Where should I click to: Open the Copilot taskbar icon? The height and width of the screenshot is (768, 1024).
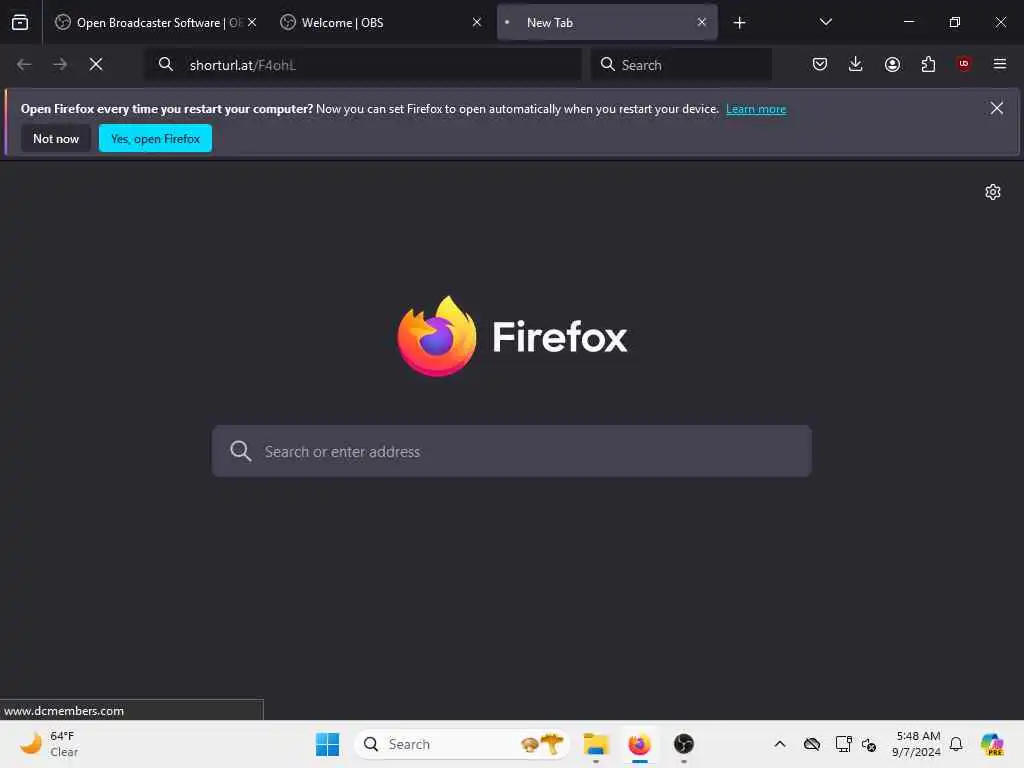coord(992,744)
